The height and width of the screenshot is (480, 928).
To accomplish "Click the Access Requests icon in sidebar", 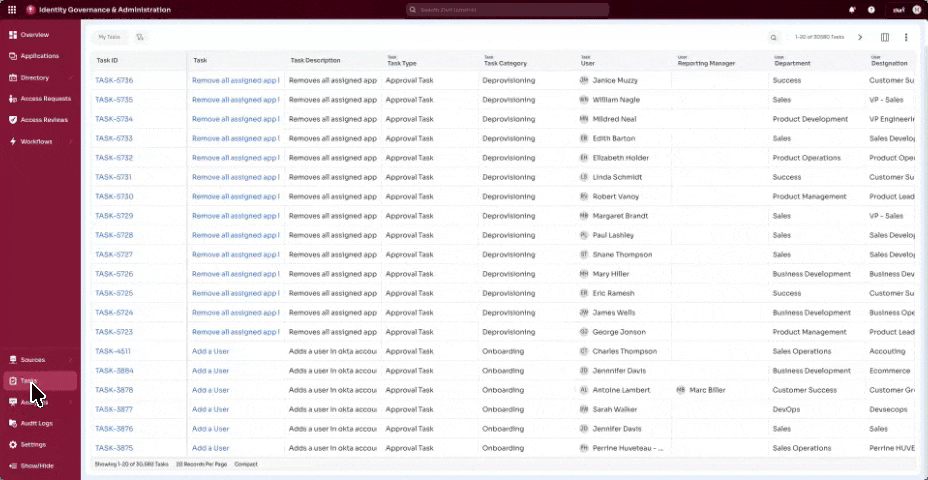I will (12, 99).
